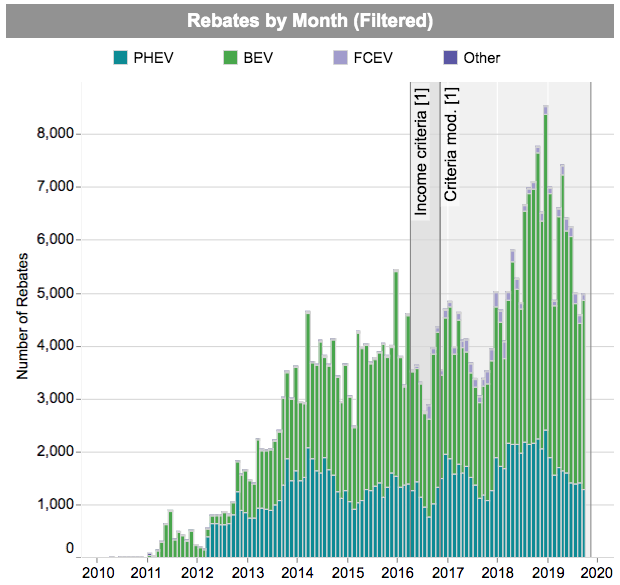
Task: Click the 4,000 y-axis label
Action: pyautogui.click(x=55, y=346)
